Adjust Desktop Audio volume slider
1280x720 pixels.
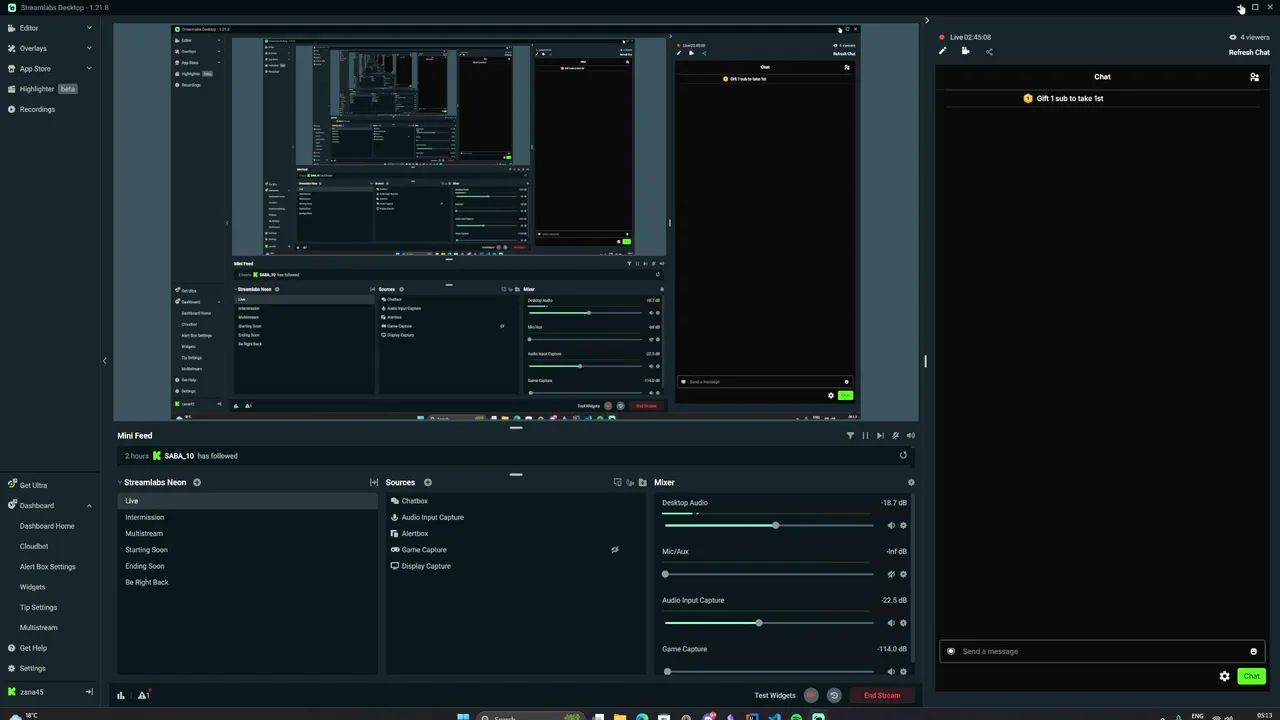click(x=769, y=526)
